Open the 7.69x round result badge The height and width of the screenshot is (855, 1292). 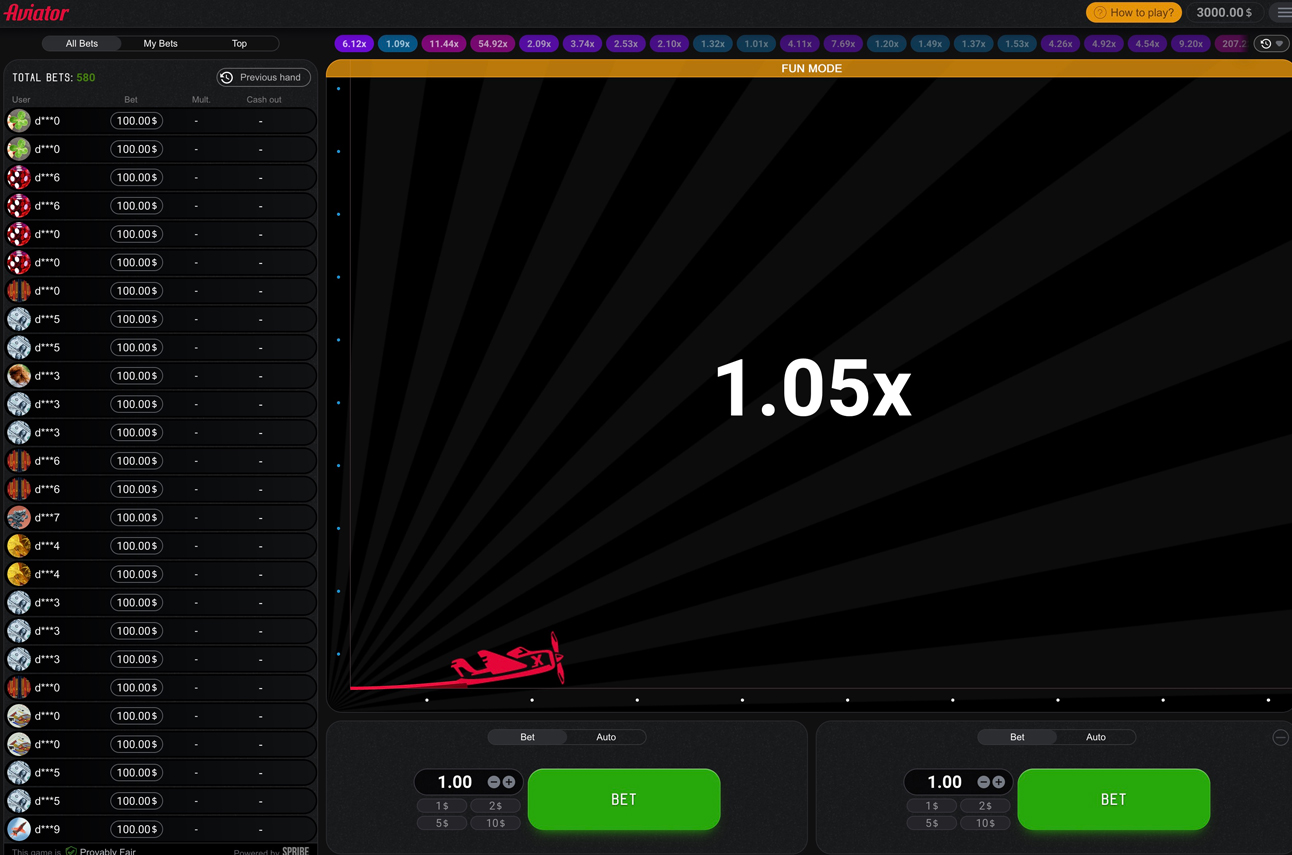(843, 44)
